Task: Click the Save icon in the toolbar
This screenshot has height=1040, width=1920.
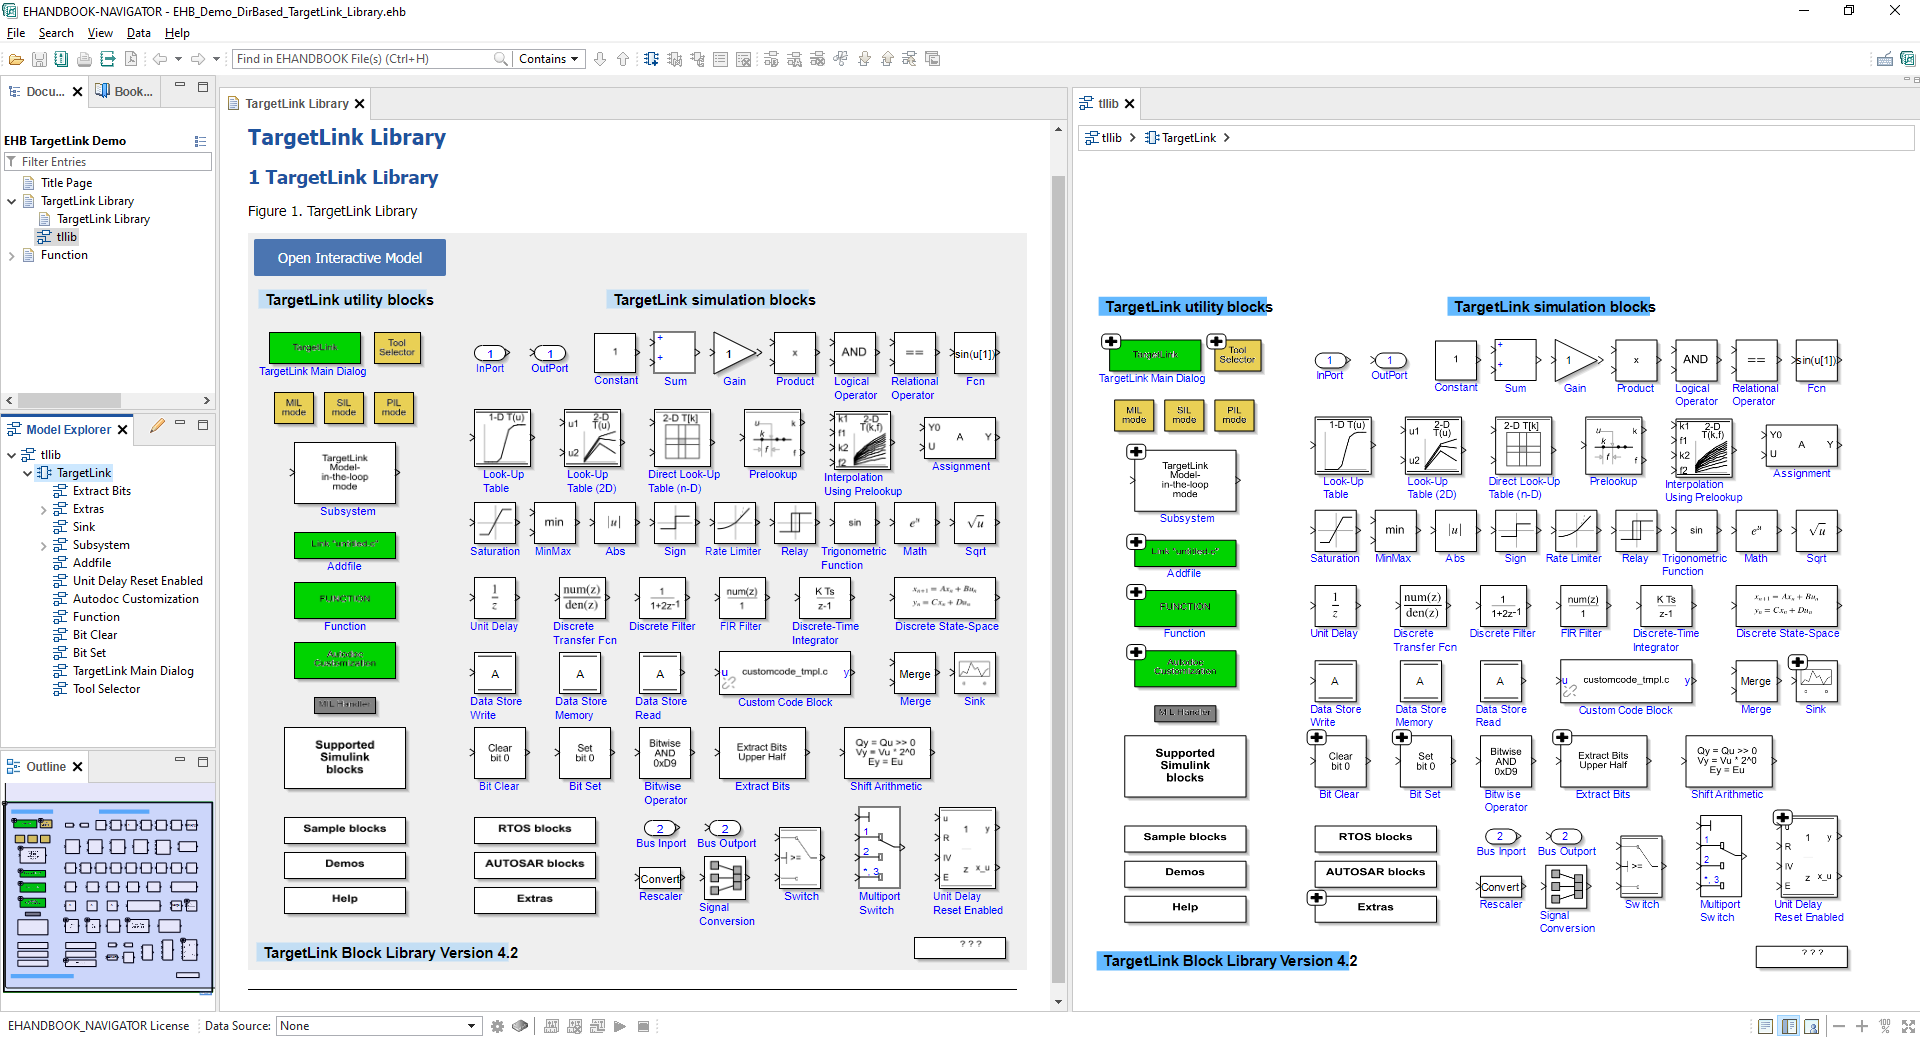Action: click(38, 59)
